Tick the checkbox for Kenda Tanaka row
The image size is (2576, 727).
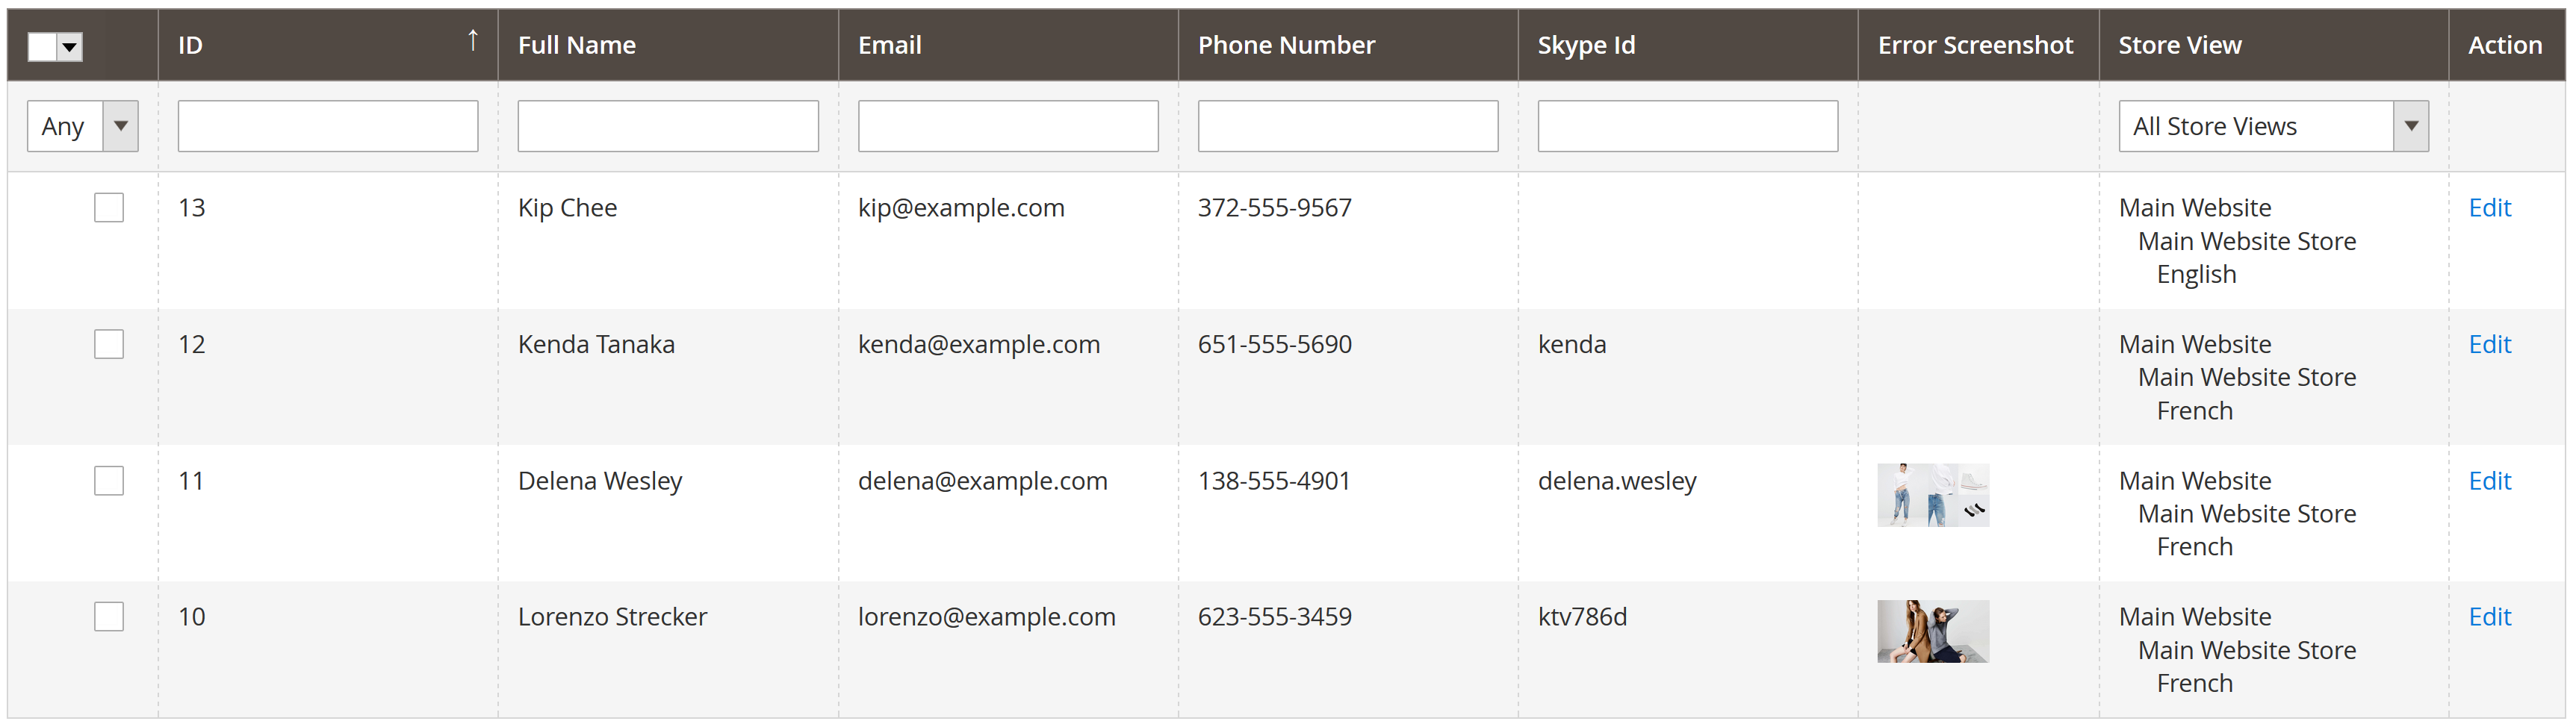coord(109,344)
